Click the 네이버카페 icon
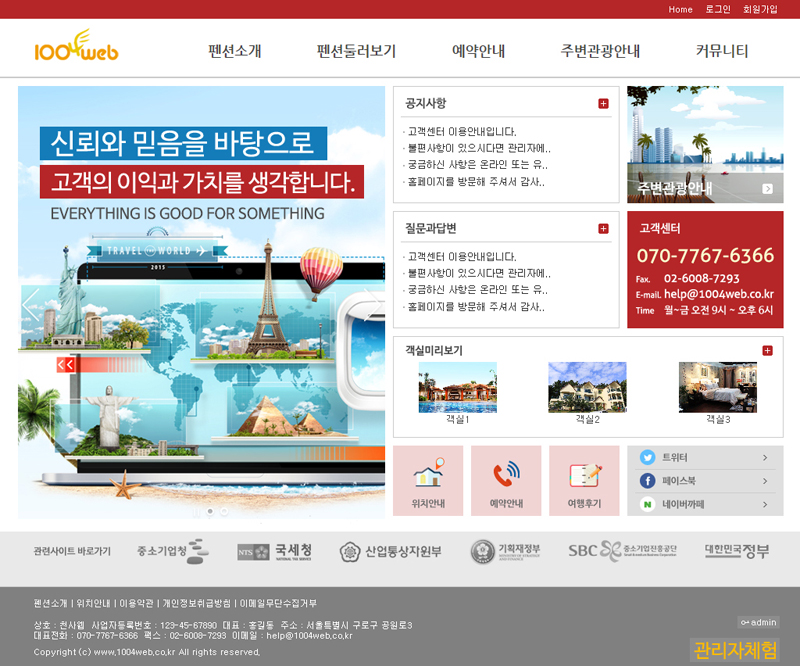The height and width of the screenshot is (666, 800). pyautogui.click(x=647, y=505)
